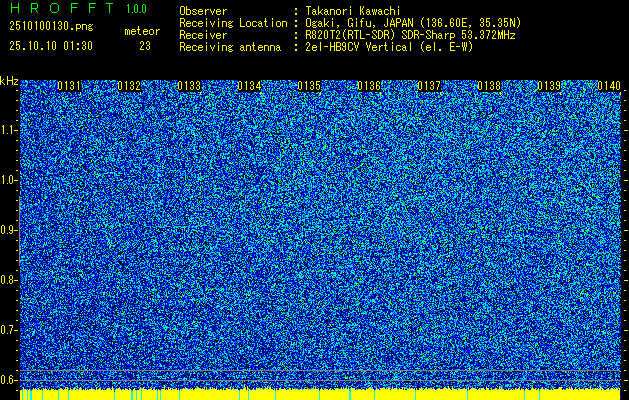629x400 pixels.
Task: Click the kHz axis unit label
Action: pyautogui.click(x=9, y=81)
